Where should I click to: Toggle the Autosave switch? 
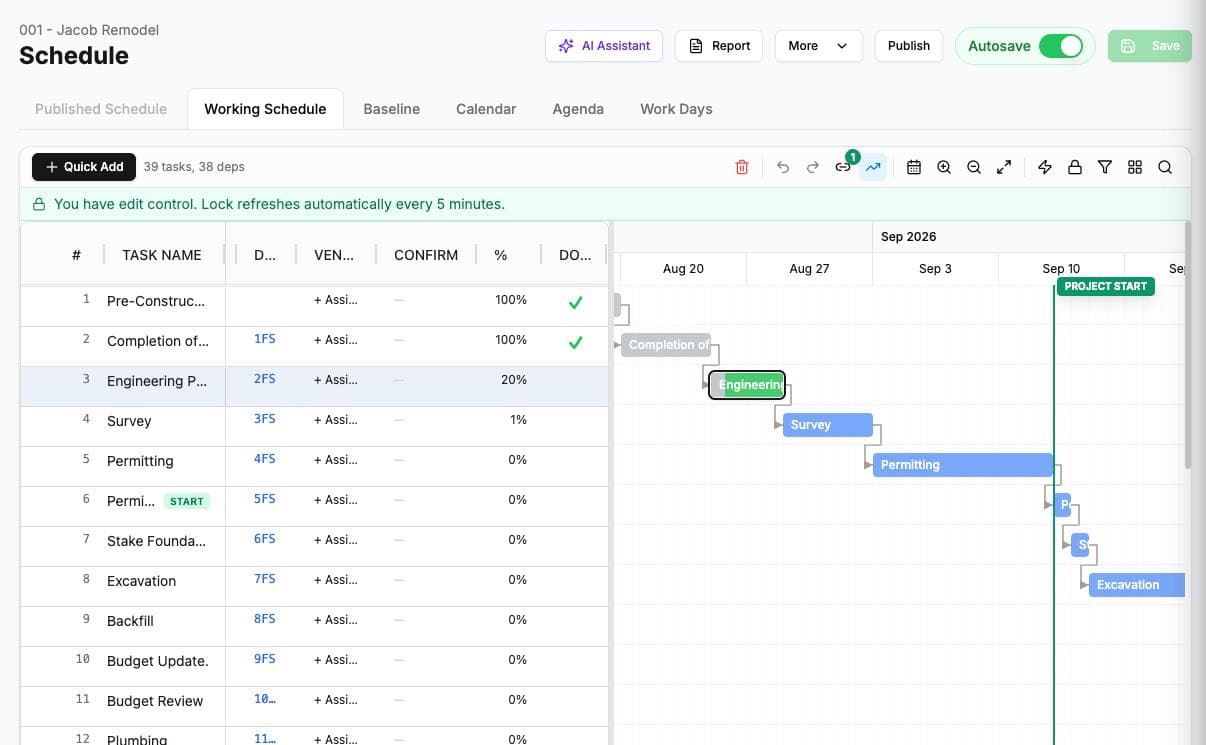(1060, 46)
